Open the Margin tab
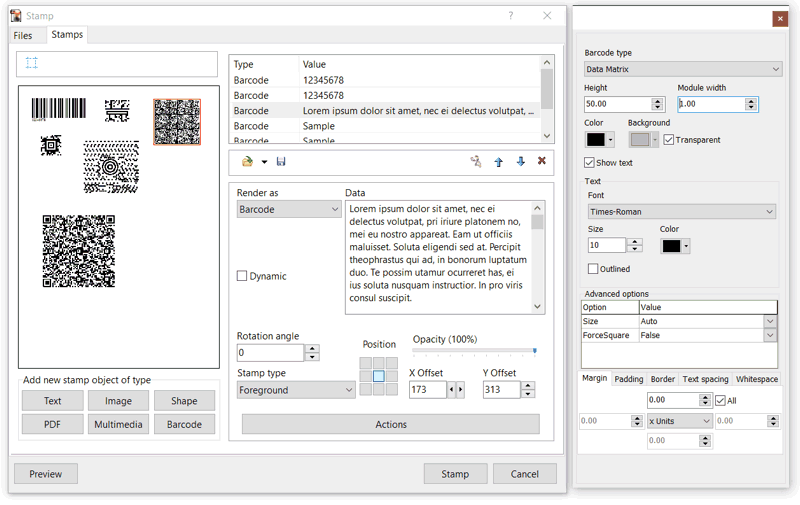 [594, 378]
